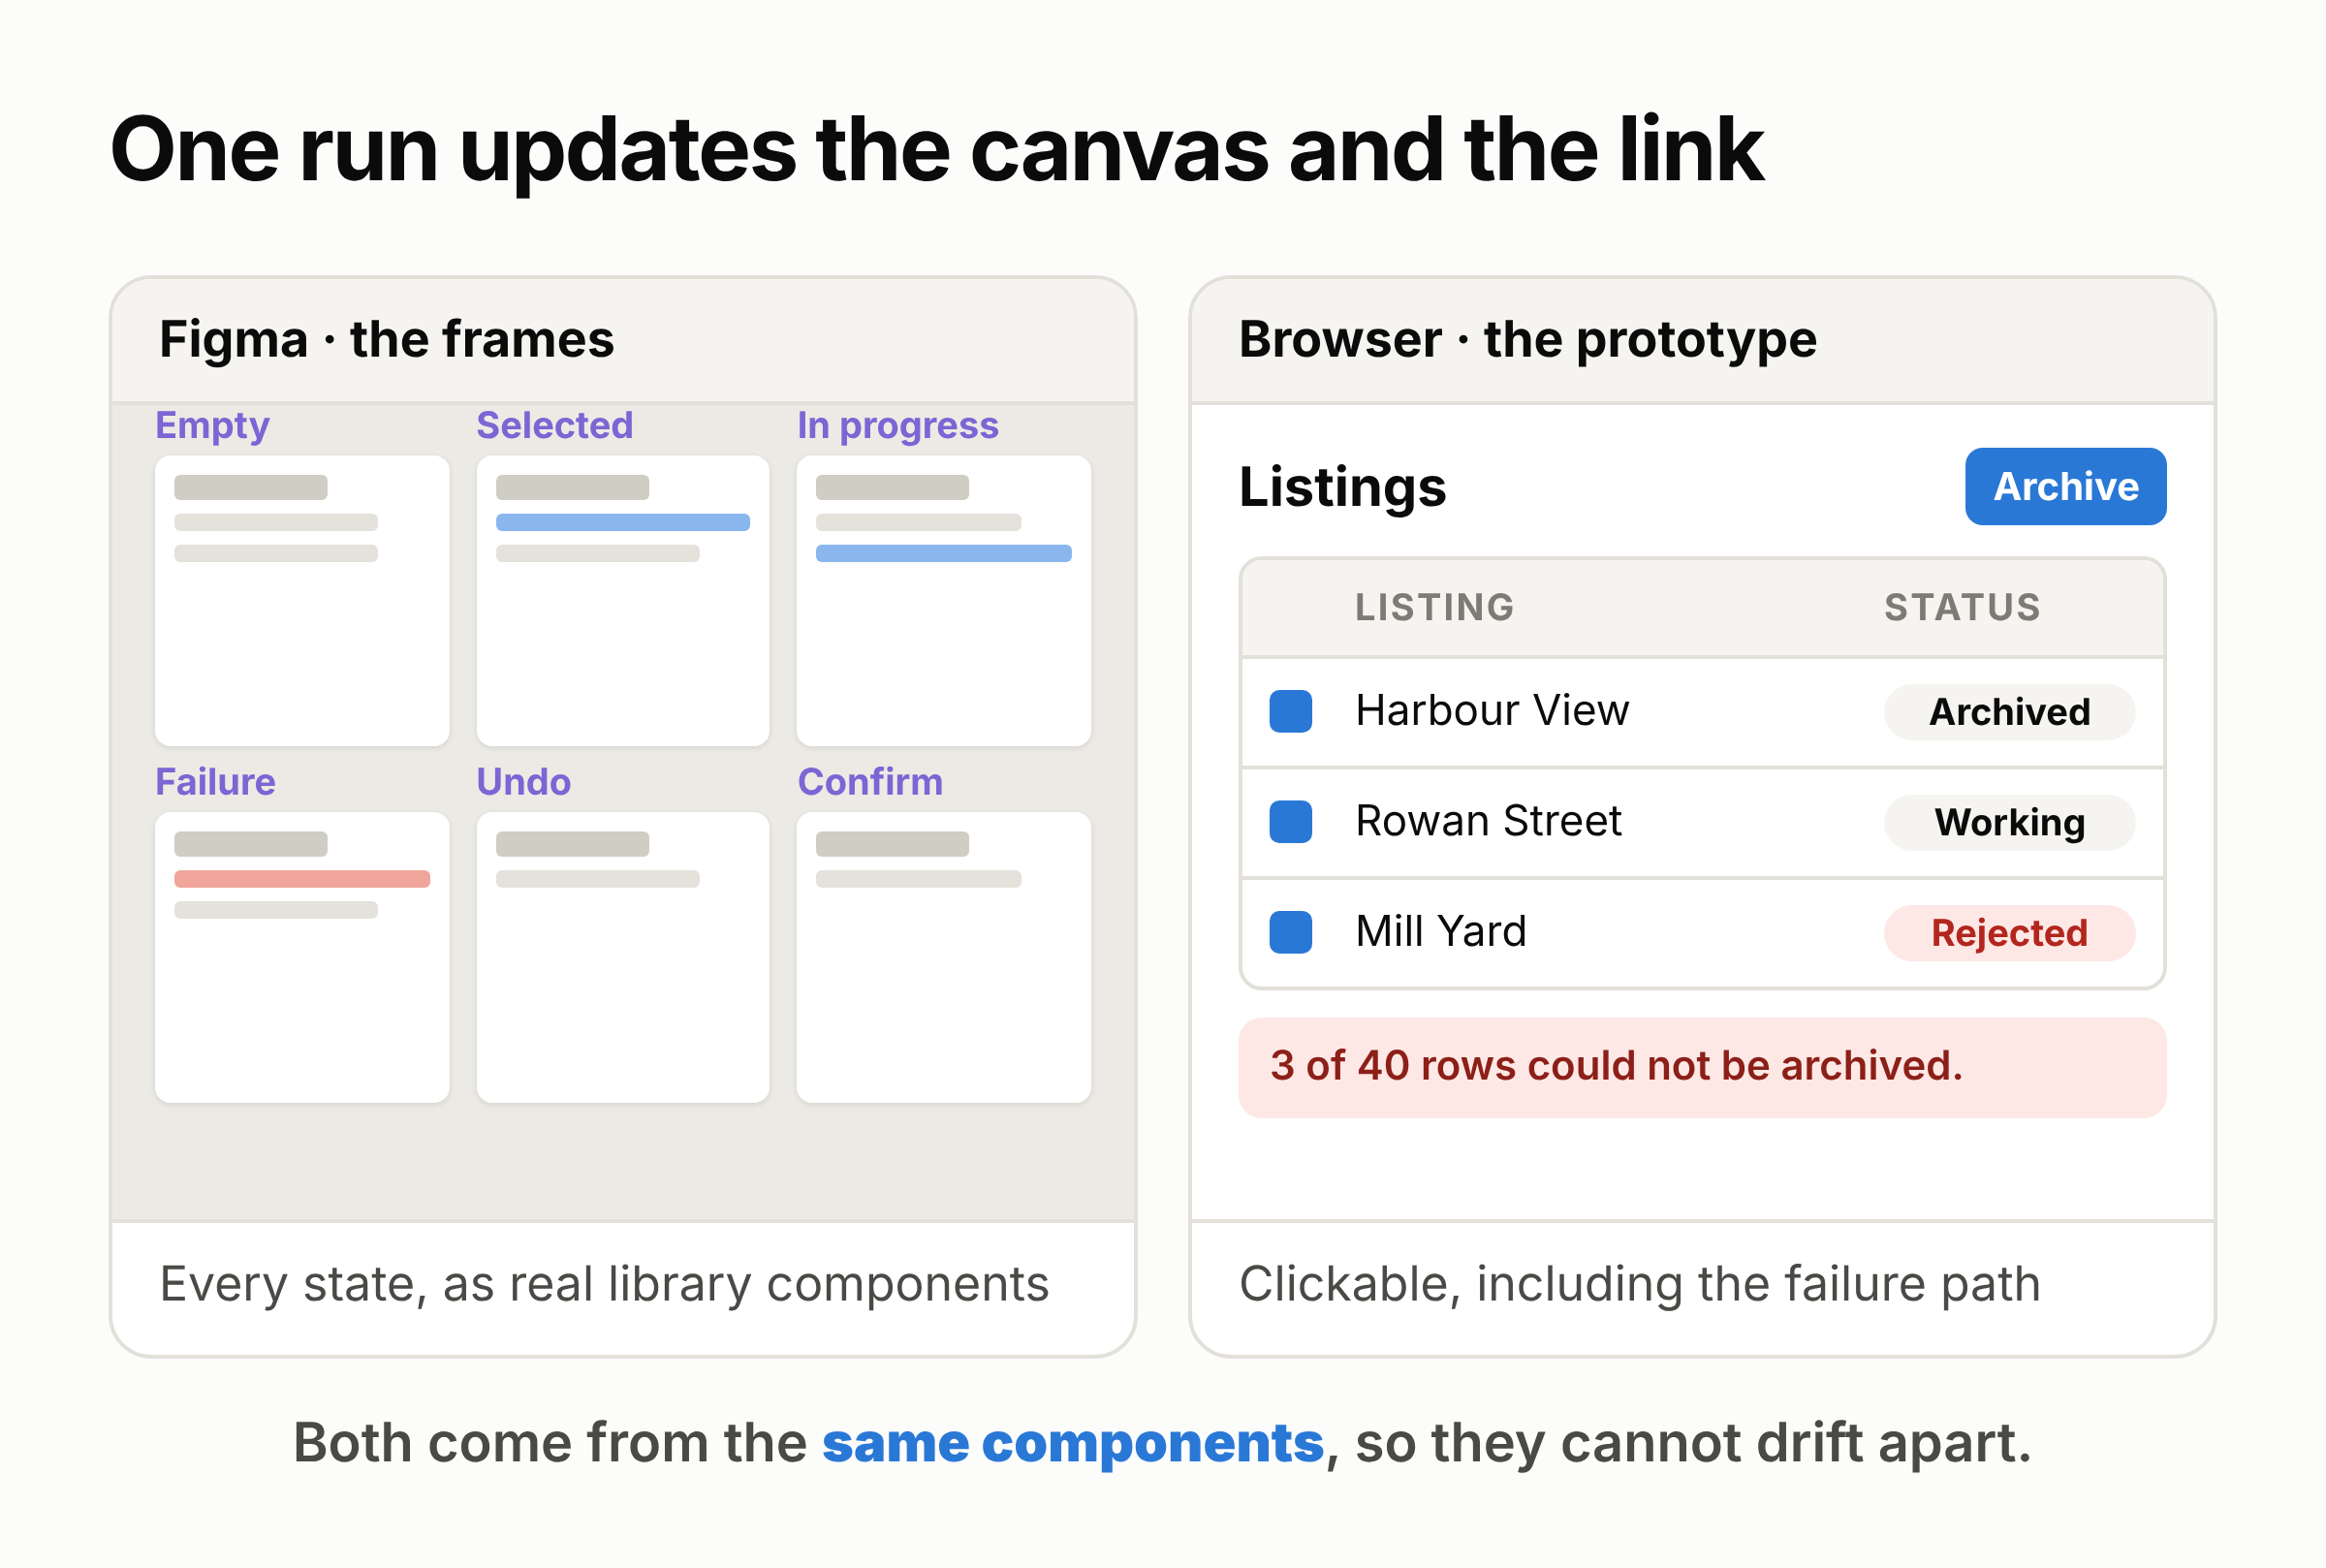
Task: Open the Selected state frame thumbnail
Action: click(x=623, y=601)
